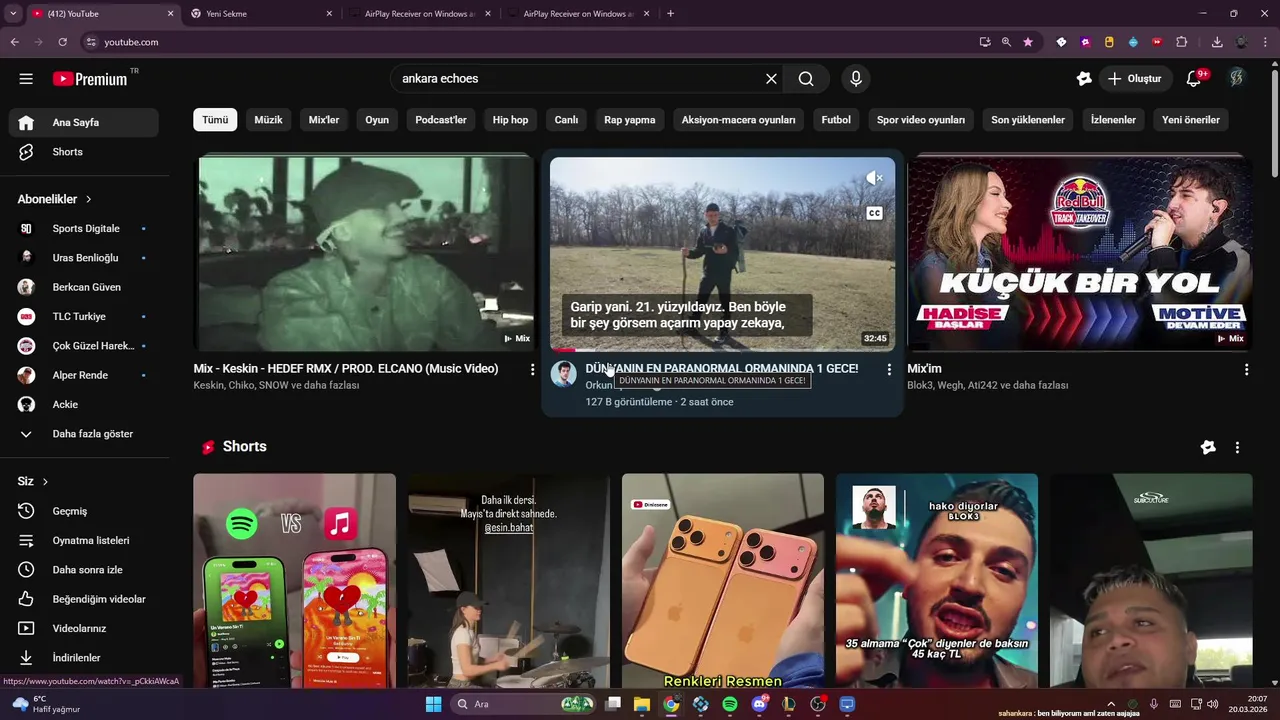Seek the red preview progress bar
Image resolution: width=1280 pixels, height=720 pixels.
[x=722, y=350]
